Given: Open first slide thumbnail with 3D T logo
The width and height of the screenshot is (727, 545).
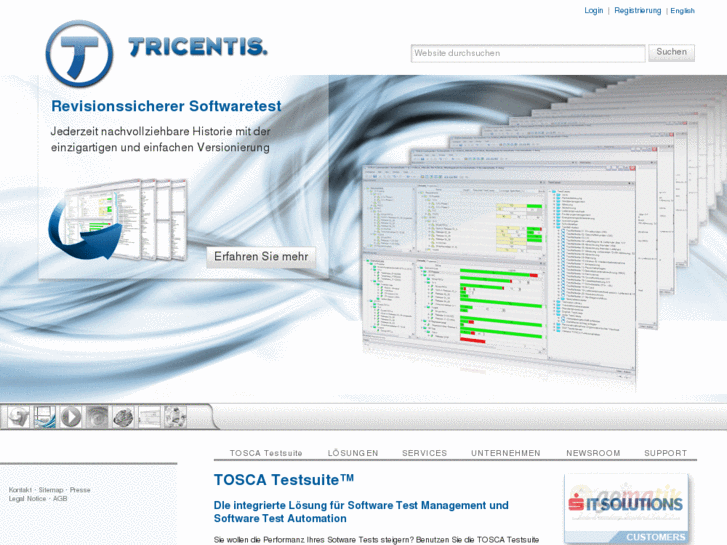Looking at the screenshot, I should coord(19,417).
